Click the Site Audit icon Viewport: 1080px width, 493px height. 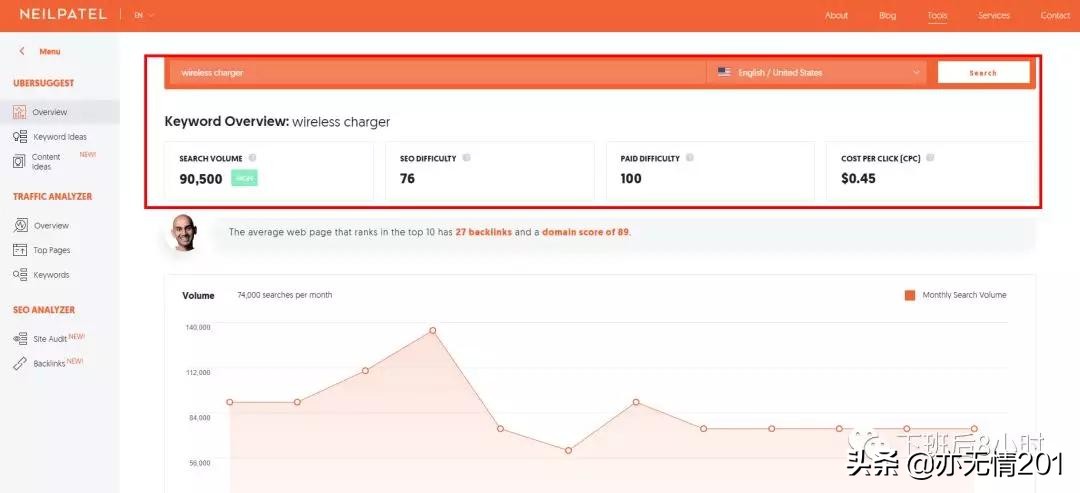(x=20, y=339)
